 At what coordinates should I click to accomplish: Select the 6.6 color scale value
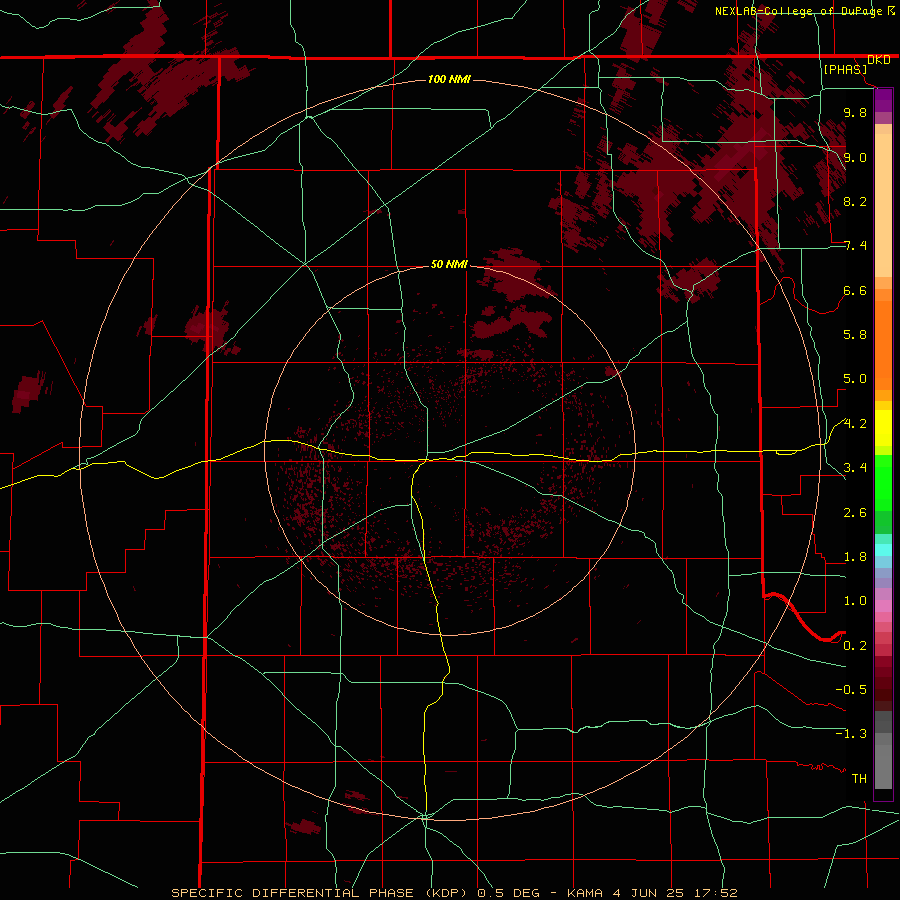click(855, 290)
